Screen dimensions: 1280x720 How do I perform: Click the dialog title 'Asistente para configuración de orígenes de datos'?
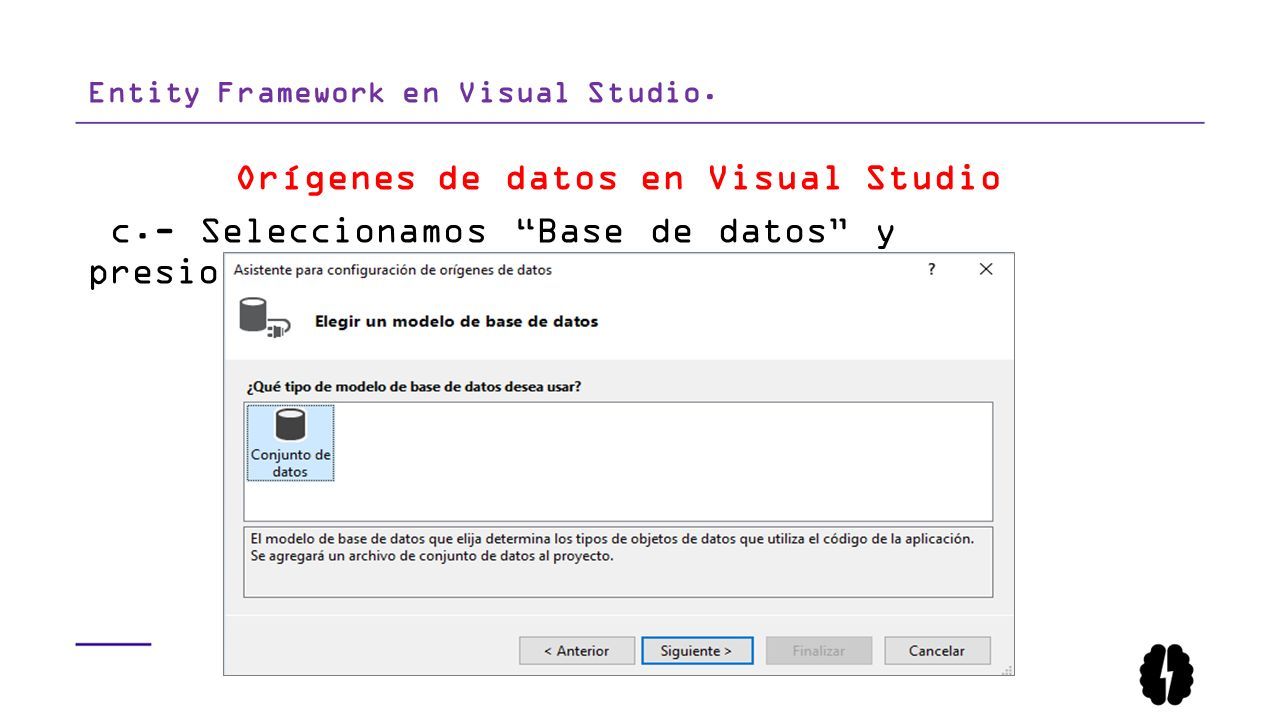coord(392,270)
